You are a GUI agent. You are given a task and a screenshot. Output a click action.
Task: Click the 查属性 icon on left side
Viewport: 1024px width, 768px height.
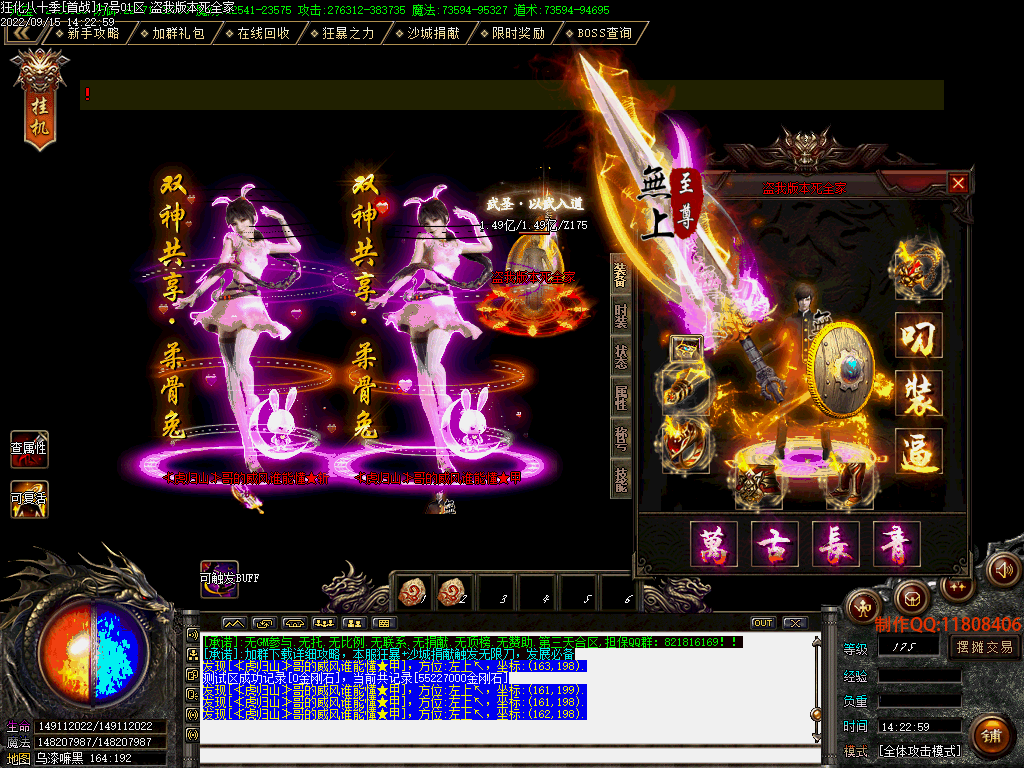pyautogui.click(x=29, y=449)
